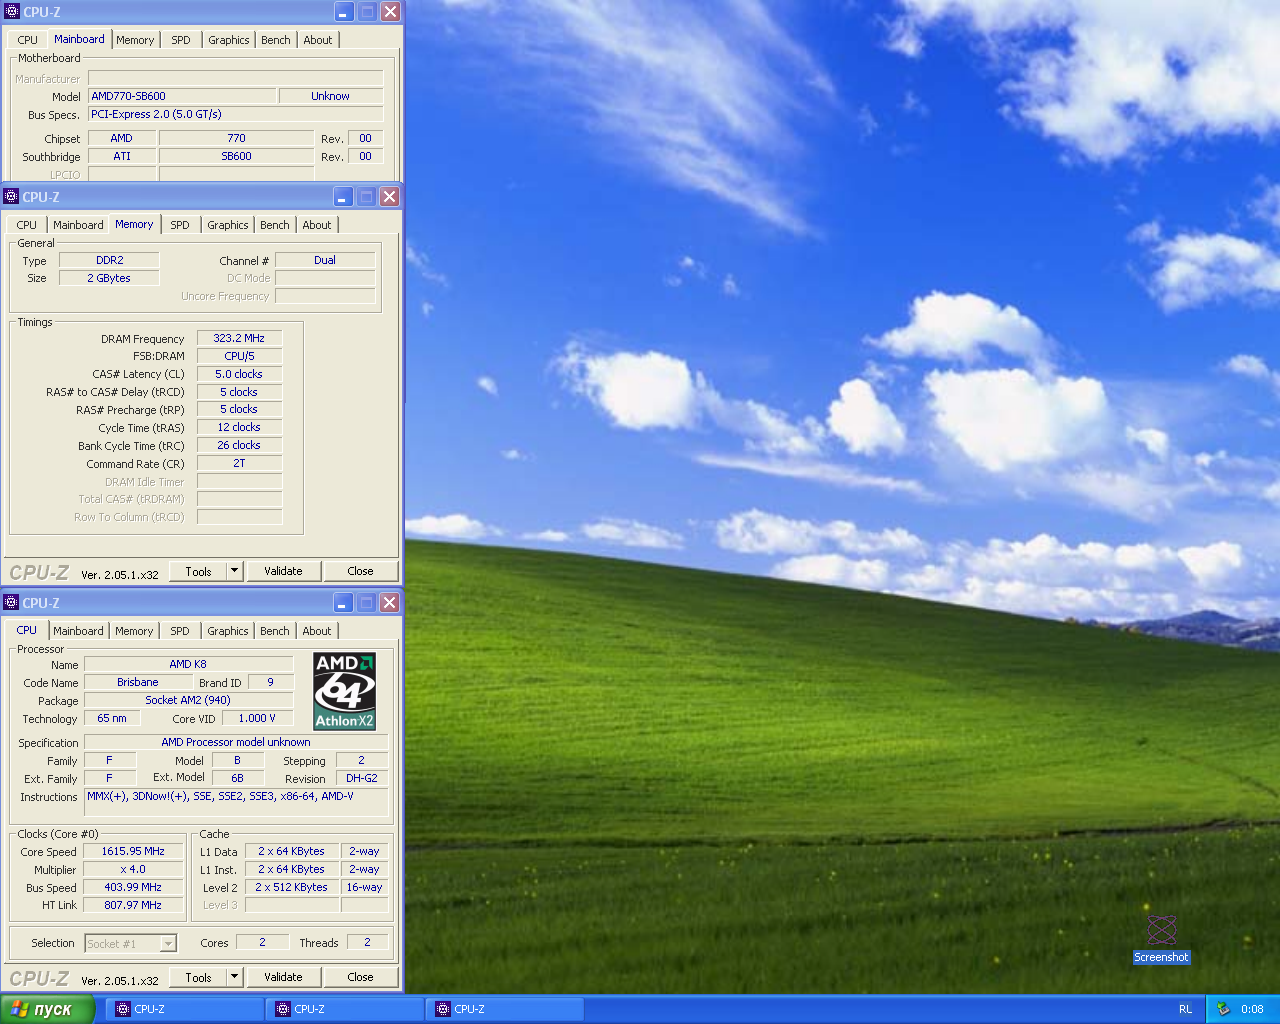
Task: Click Close button in Memory window
Action: (x=360, y=571)
